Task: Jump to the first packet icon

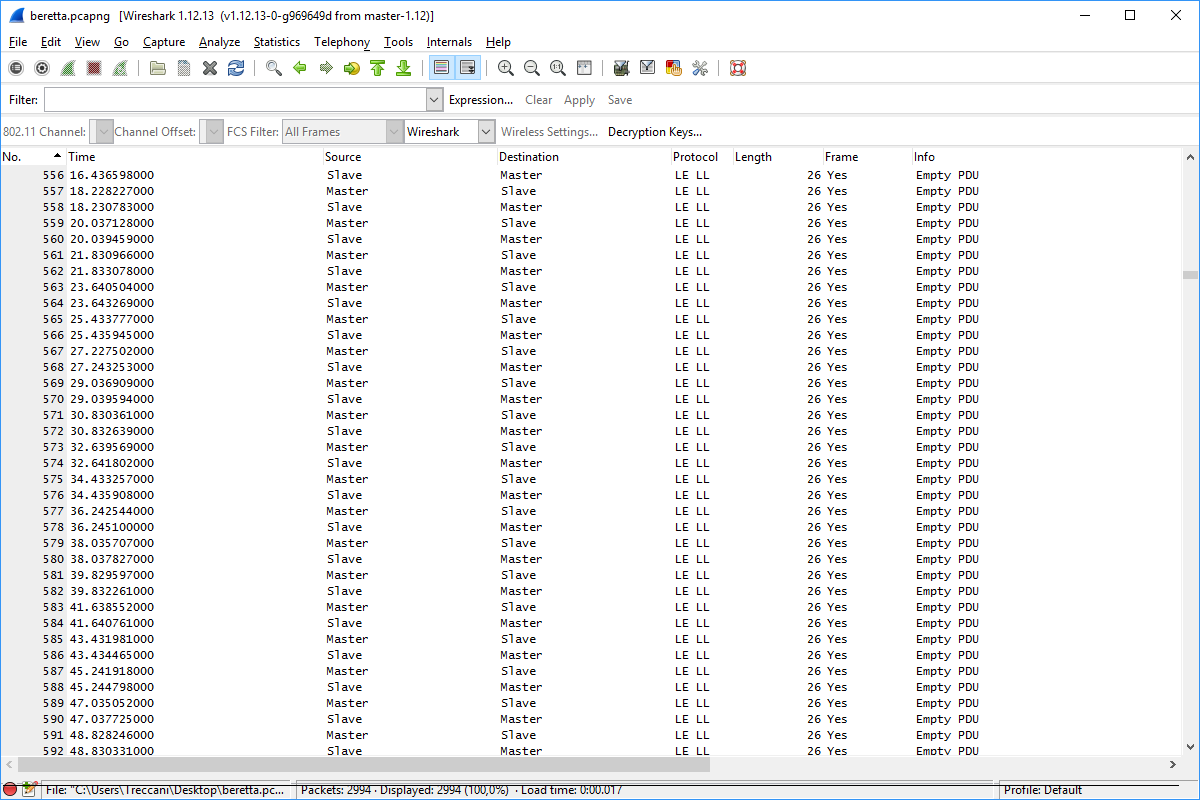Action: (x=377, y=68)
